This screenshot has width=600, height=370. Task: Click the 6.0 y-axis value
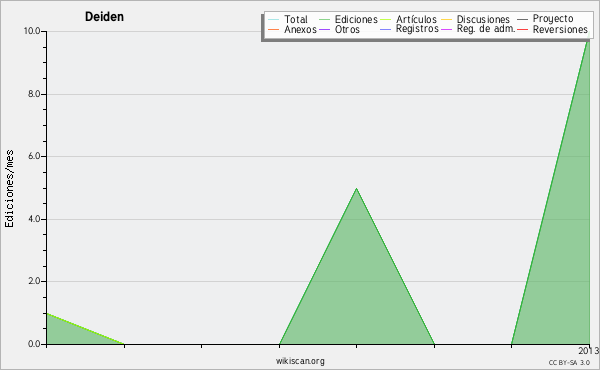[34, 156]
